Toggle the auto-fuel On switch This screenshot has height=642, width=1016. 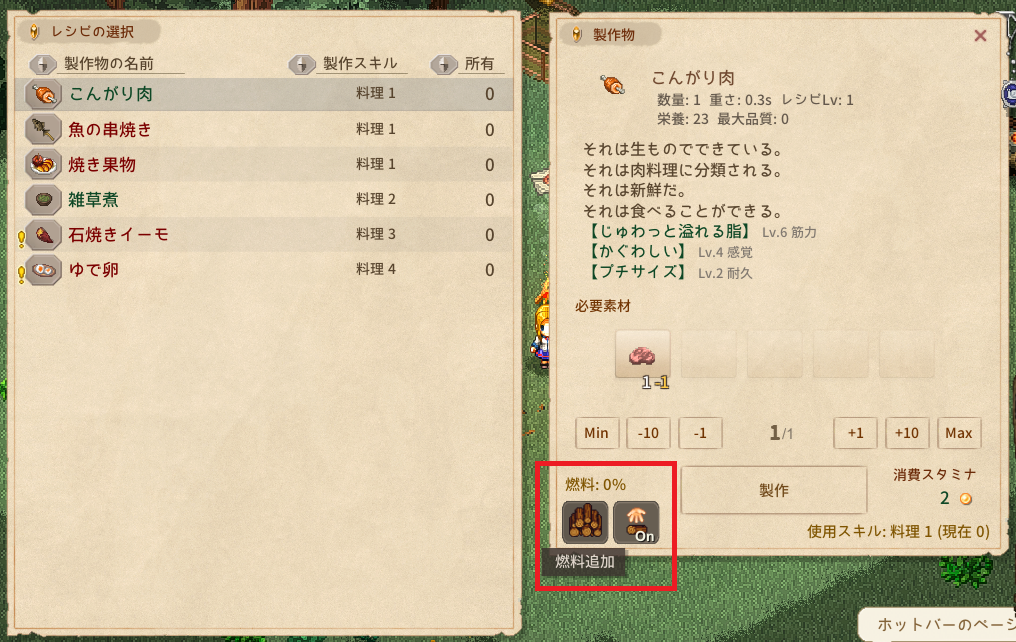(x=636, y=522)
